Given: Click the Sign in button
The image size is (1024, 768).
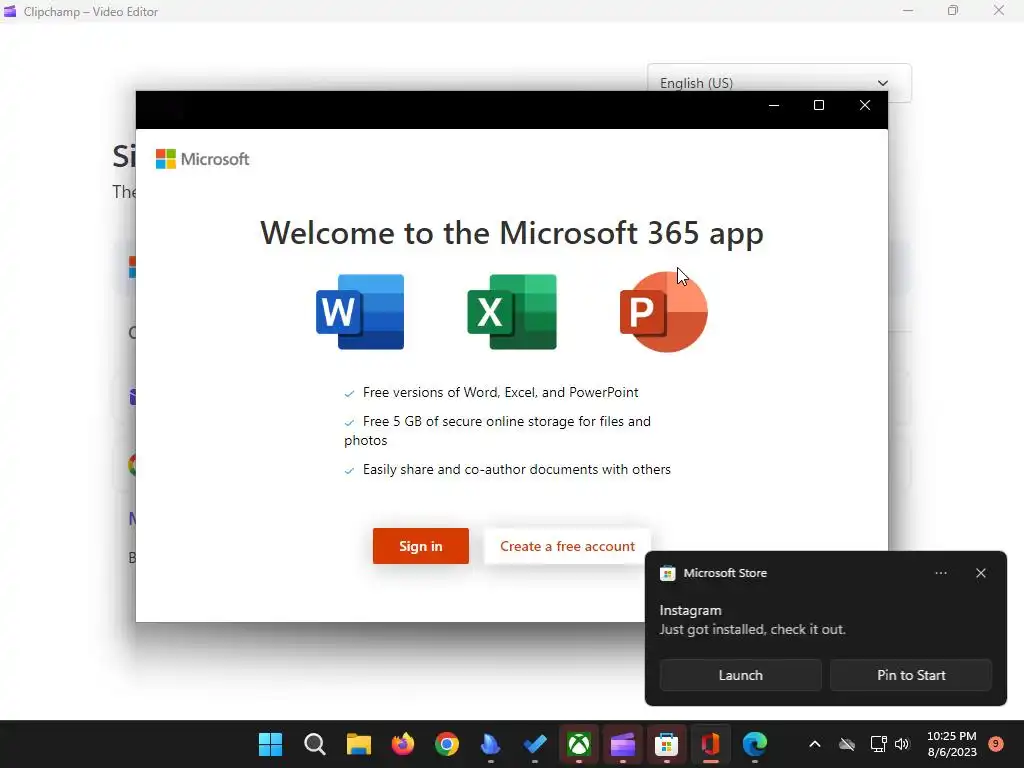Looking at the screenshot, I should coord(421,546).
